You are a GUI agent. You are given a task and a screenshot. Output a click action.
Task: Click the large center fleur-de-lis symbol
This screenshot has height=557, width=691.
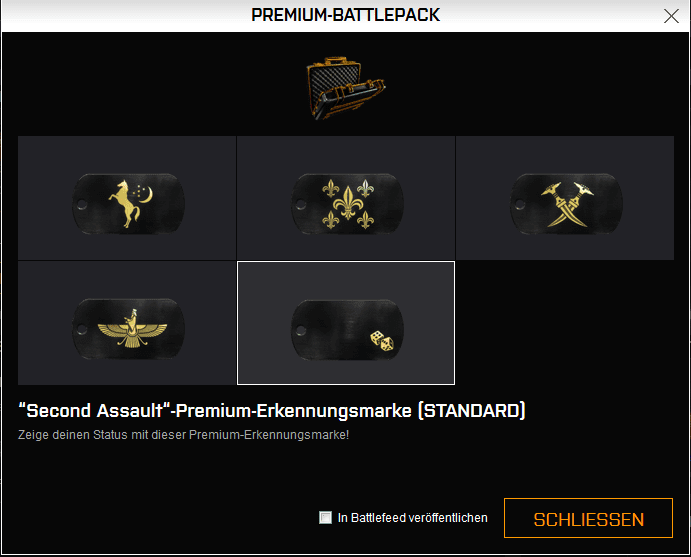click(x=345, y=200)
